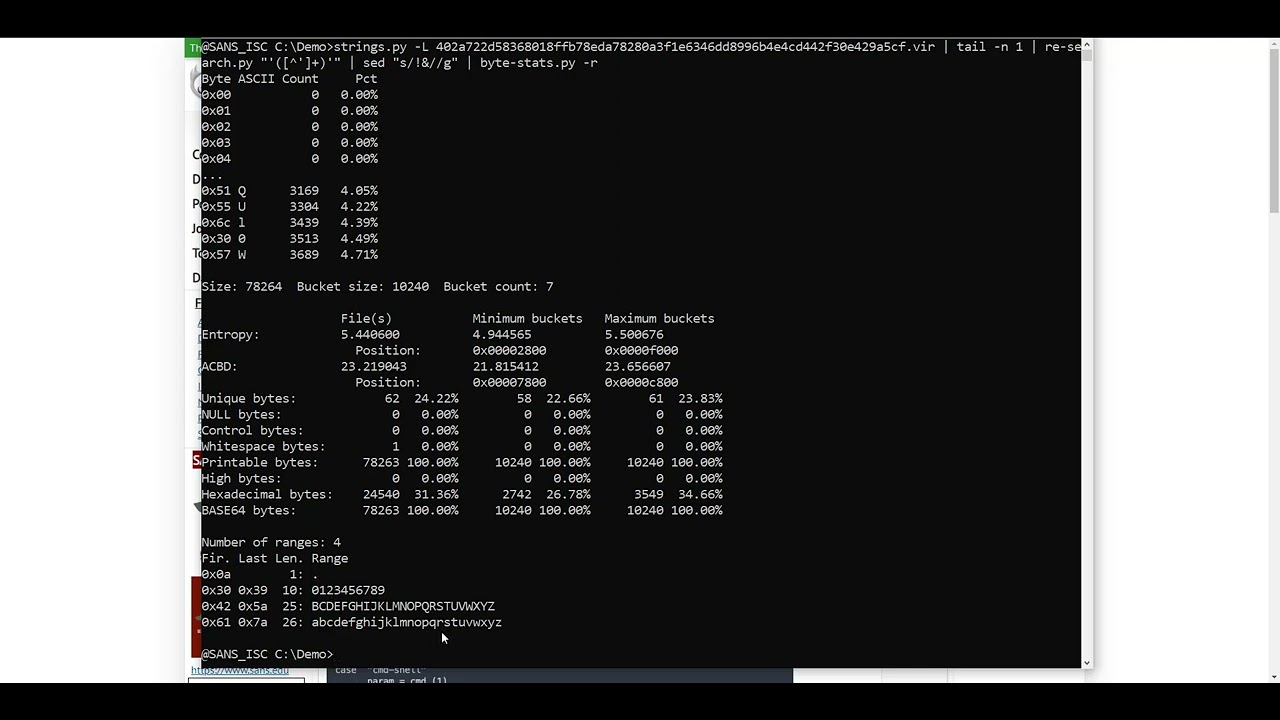Click the 'Maximum buckets' column header
Image resolution: width=1280 pixels, height=720 pixels.
click(659, 318)
